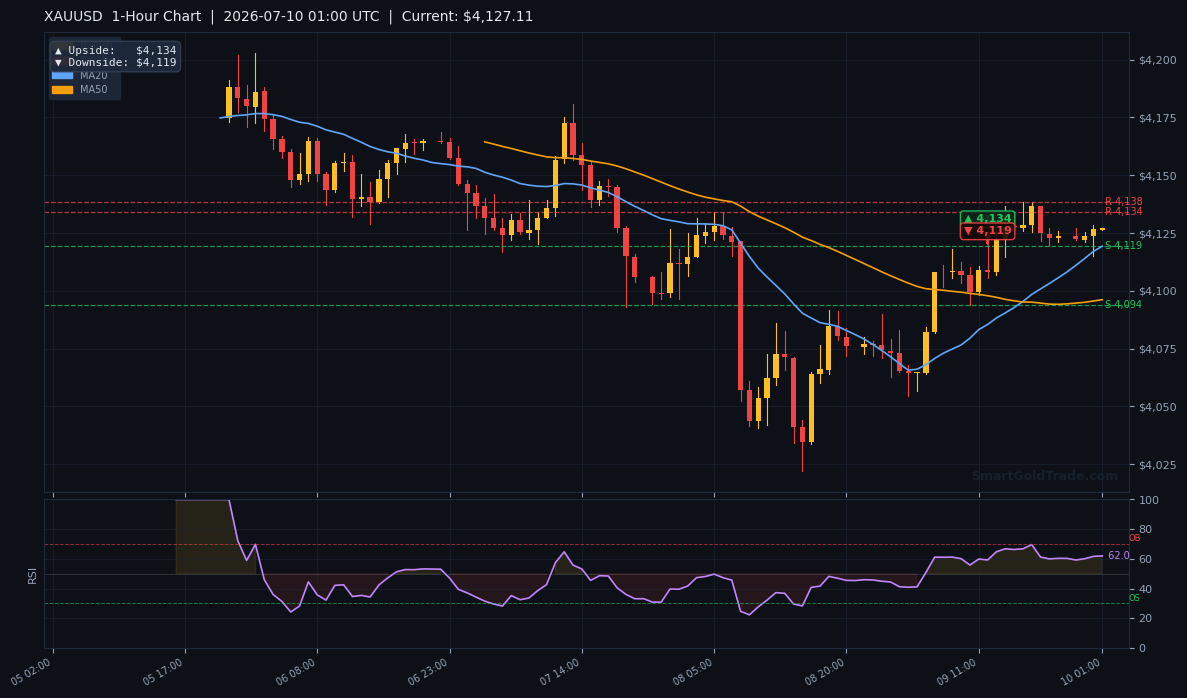The image size is (1187, 698).
Task: Click the XAUUSD 1-Hour Chart title
Action: coord(123,17)
